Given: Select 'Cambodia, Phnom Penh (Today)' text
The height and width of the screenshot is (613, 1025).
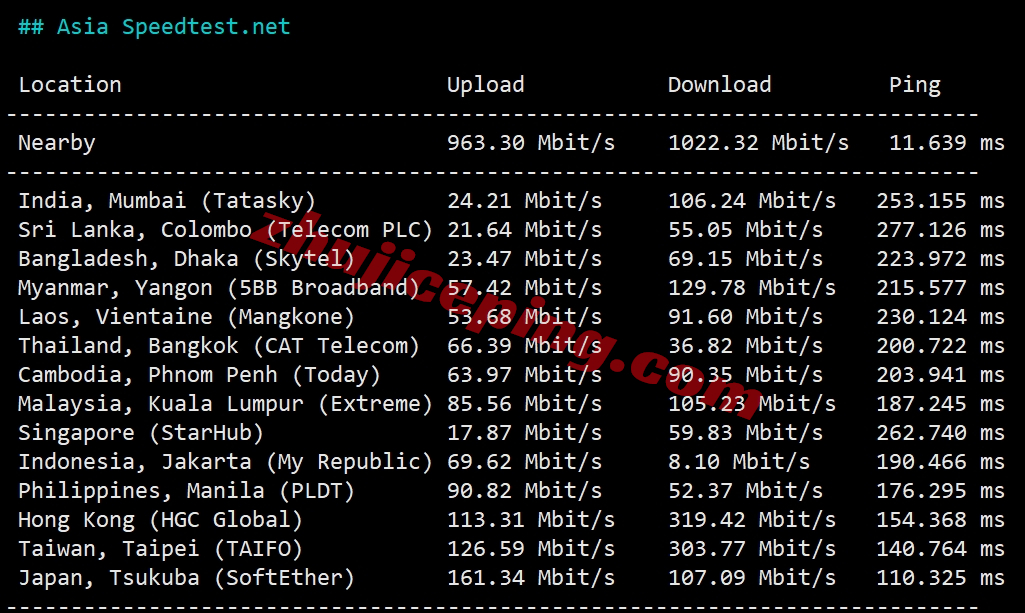Looking at the screenshot, I should pos(199,375).
